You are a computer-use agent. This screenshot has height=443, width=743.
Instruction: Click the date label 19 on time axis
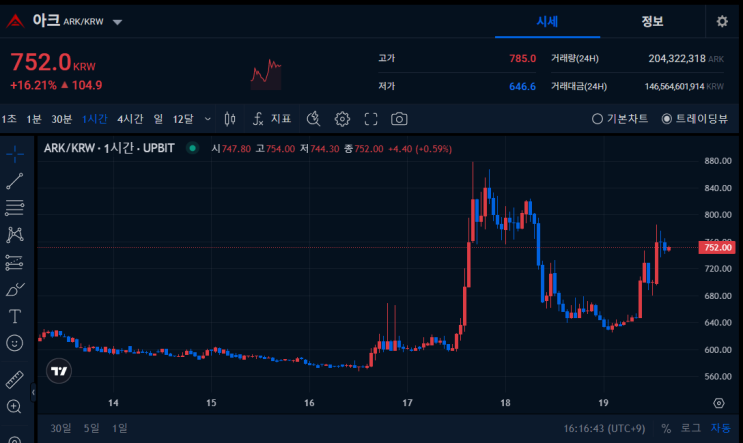pyautogui.click(x=603, y=403)
